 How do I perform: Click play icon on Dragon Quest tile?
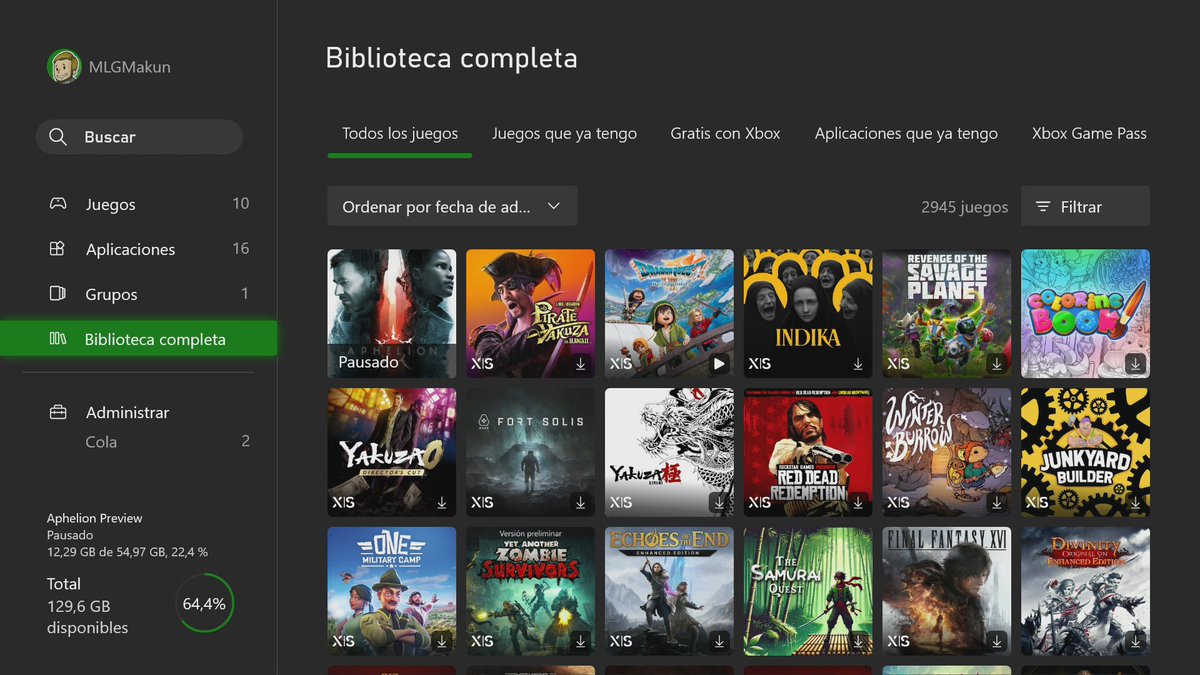pyautogui.click(x=719, y=364)
